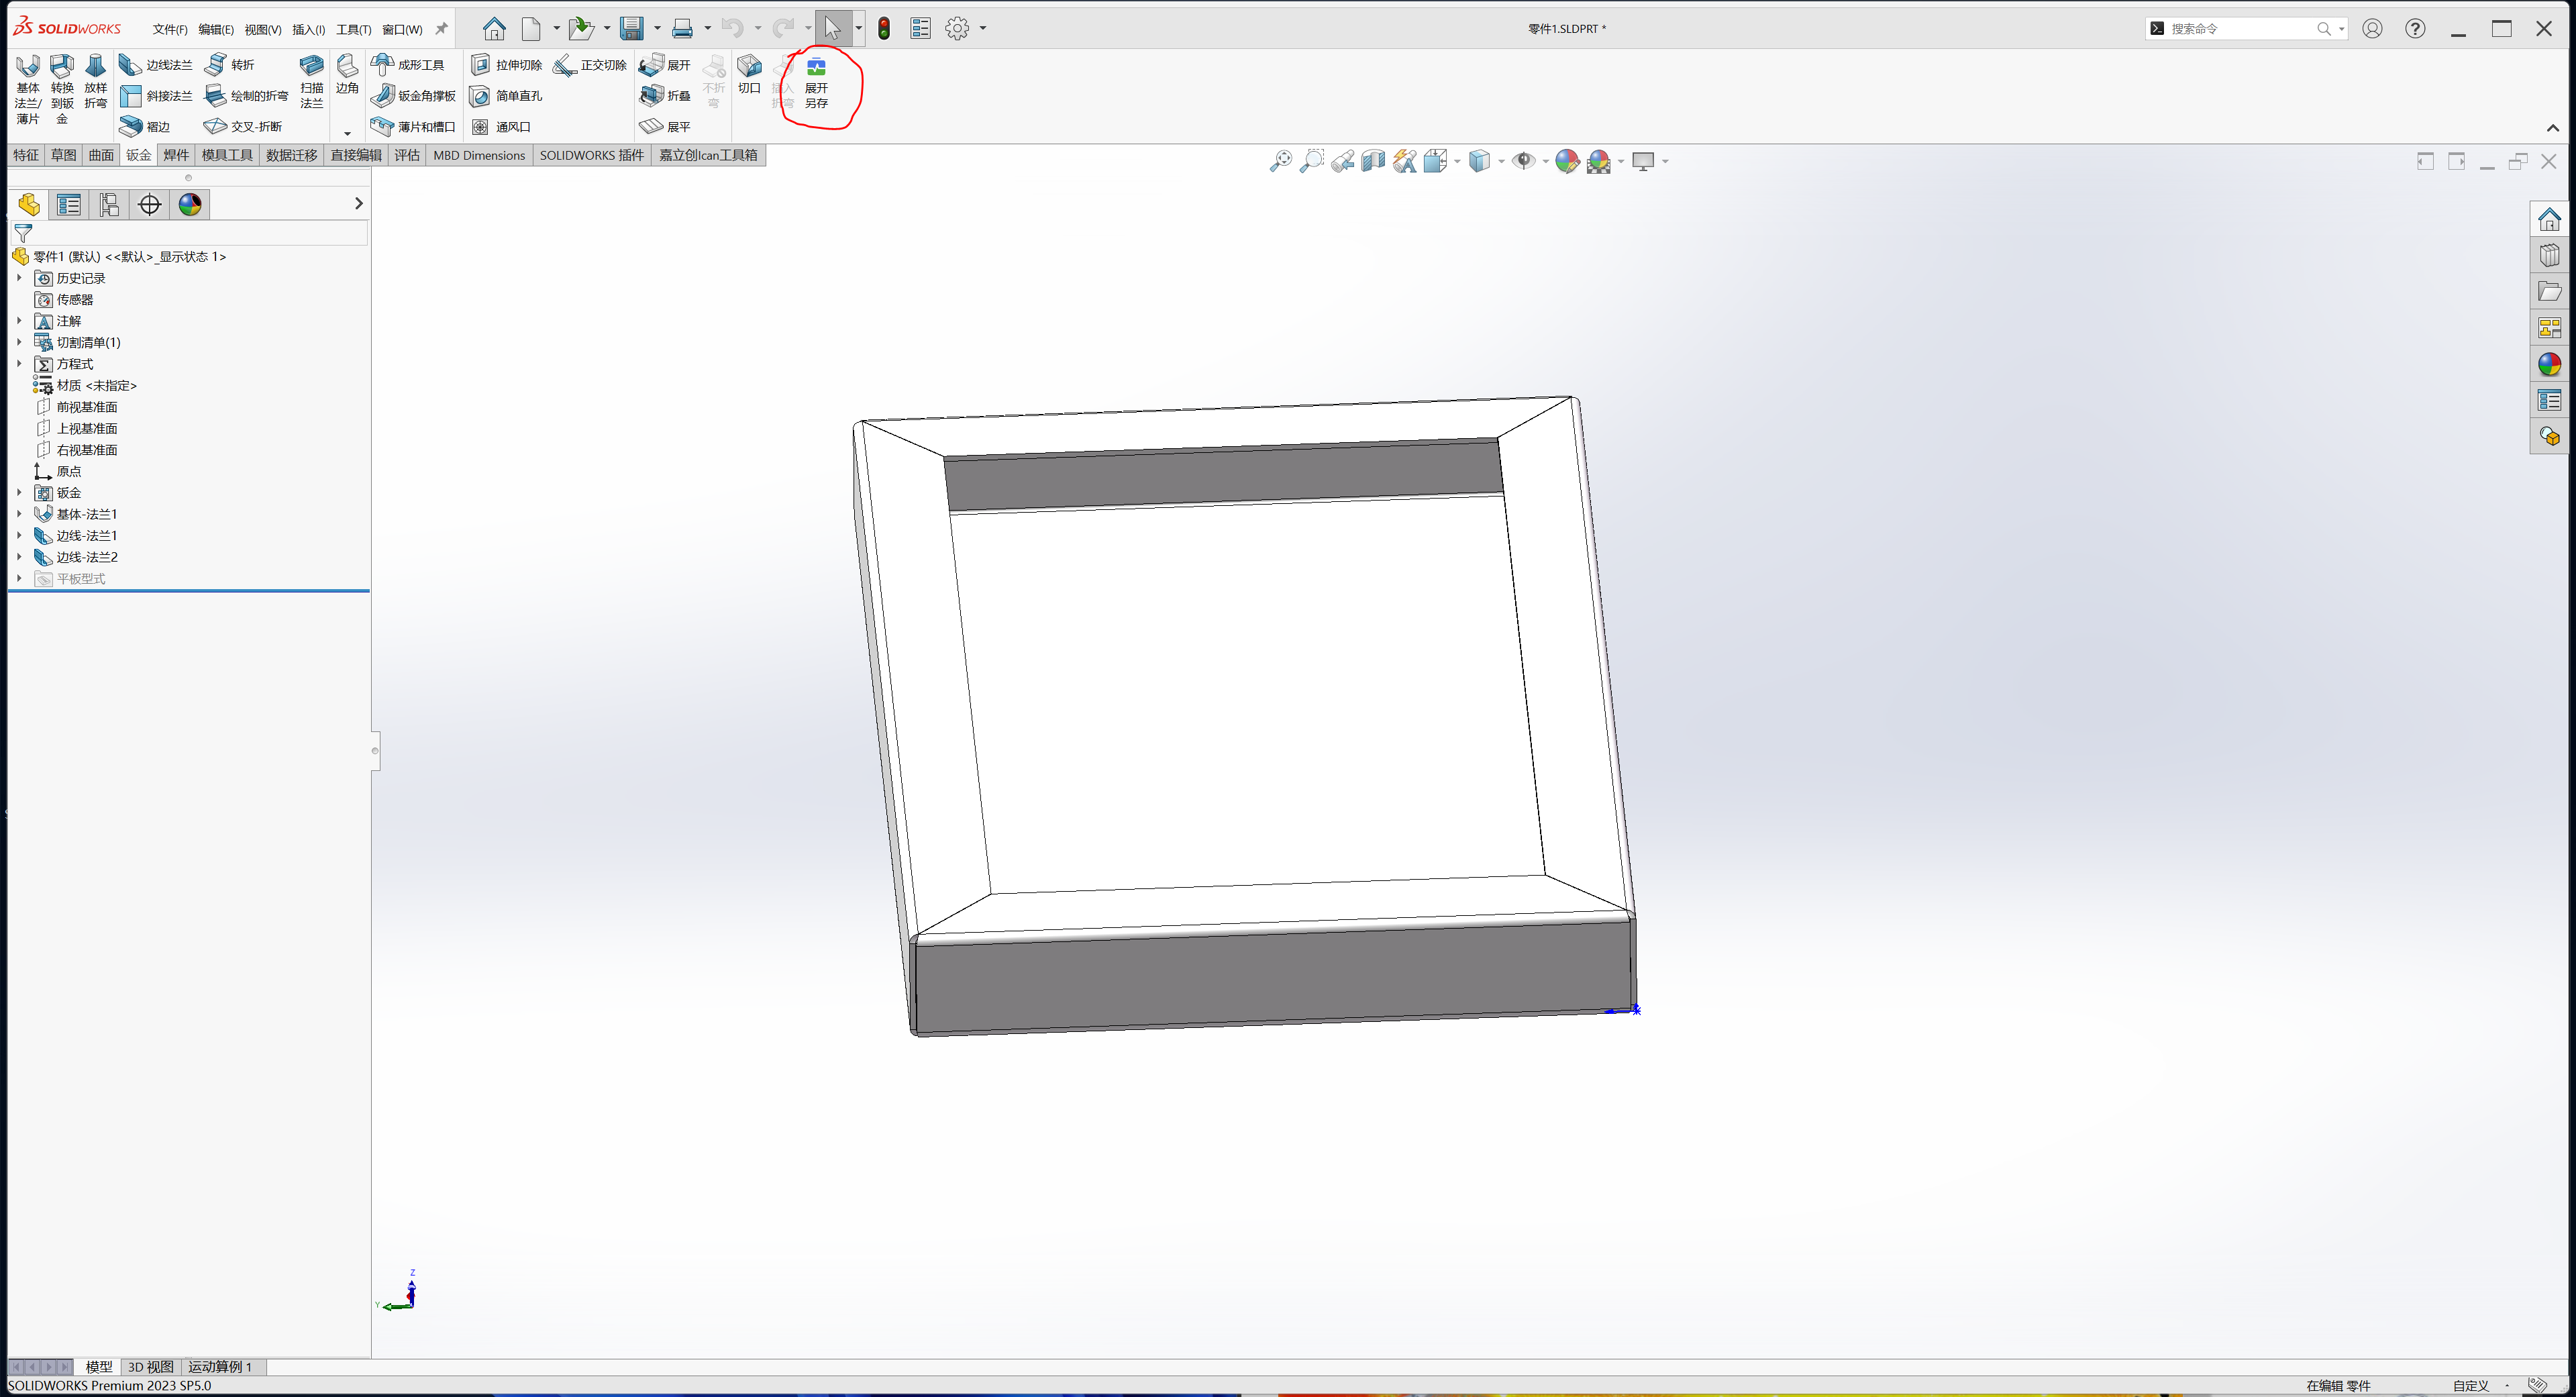Switch to the 特征 ribbon tab
This screenshot has width=2576, height=1397.
26,155
